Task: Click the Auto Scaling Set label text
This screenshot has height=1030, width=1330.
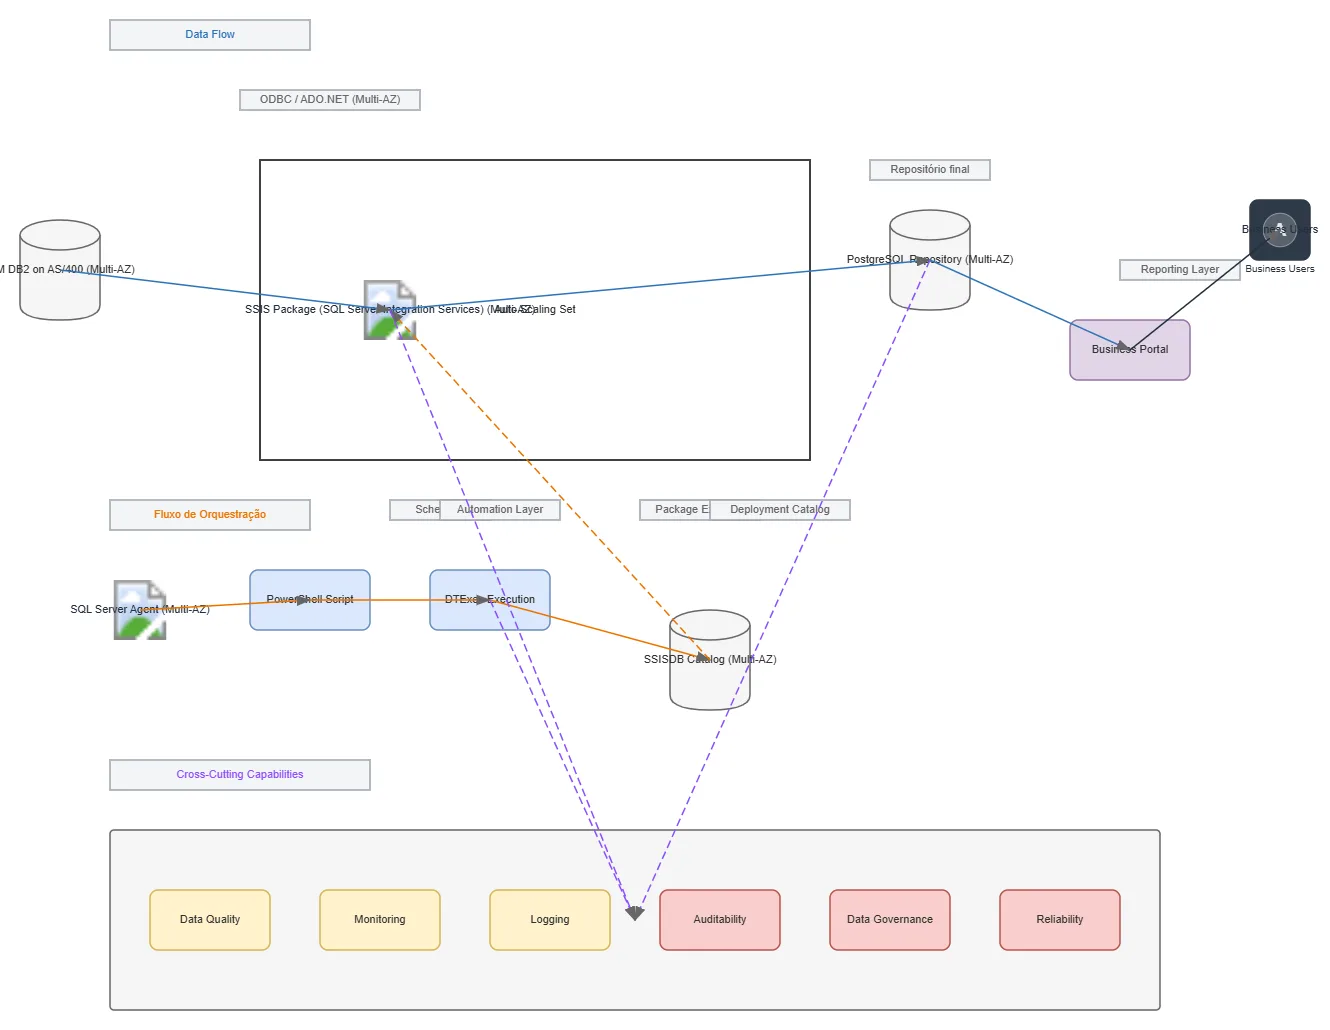Action: [535, 310]
